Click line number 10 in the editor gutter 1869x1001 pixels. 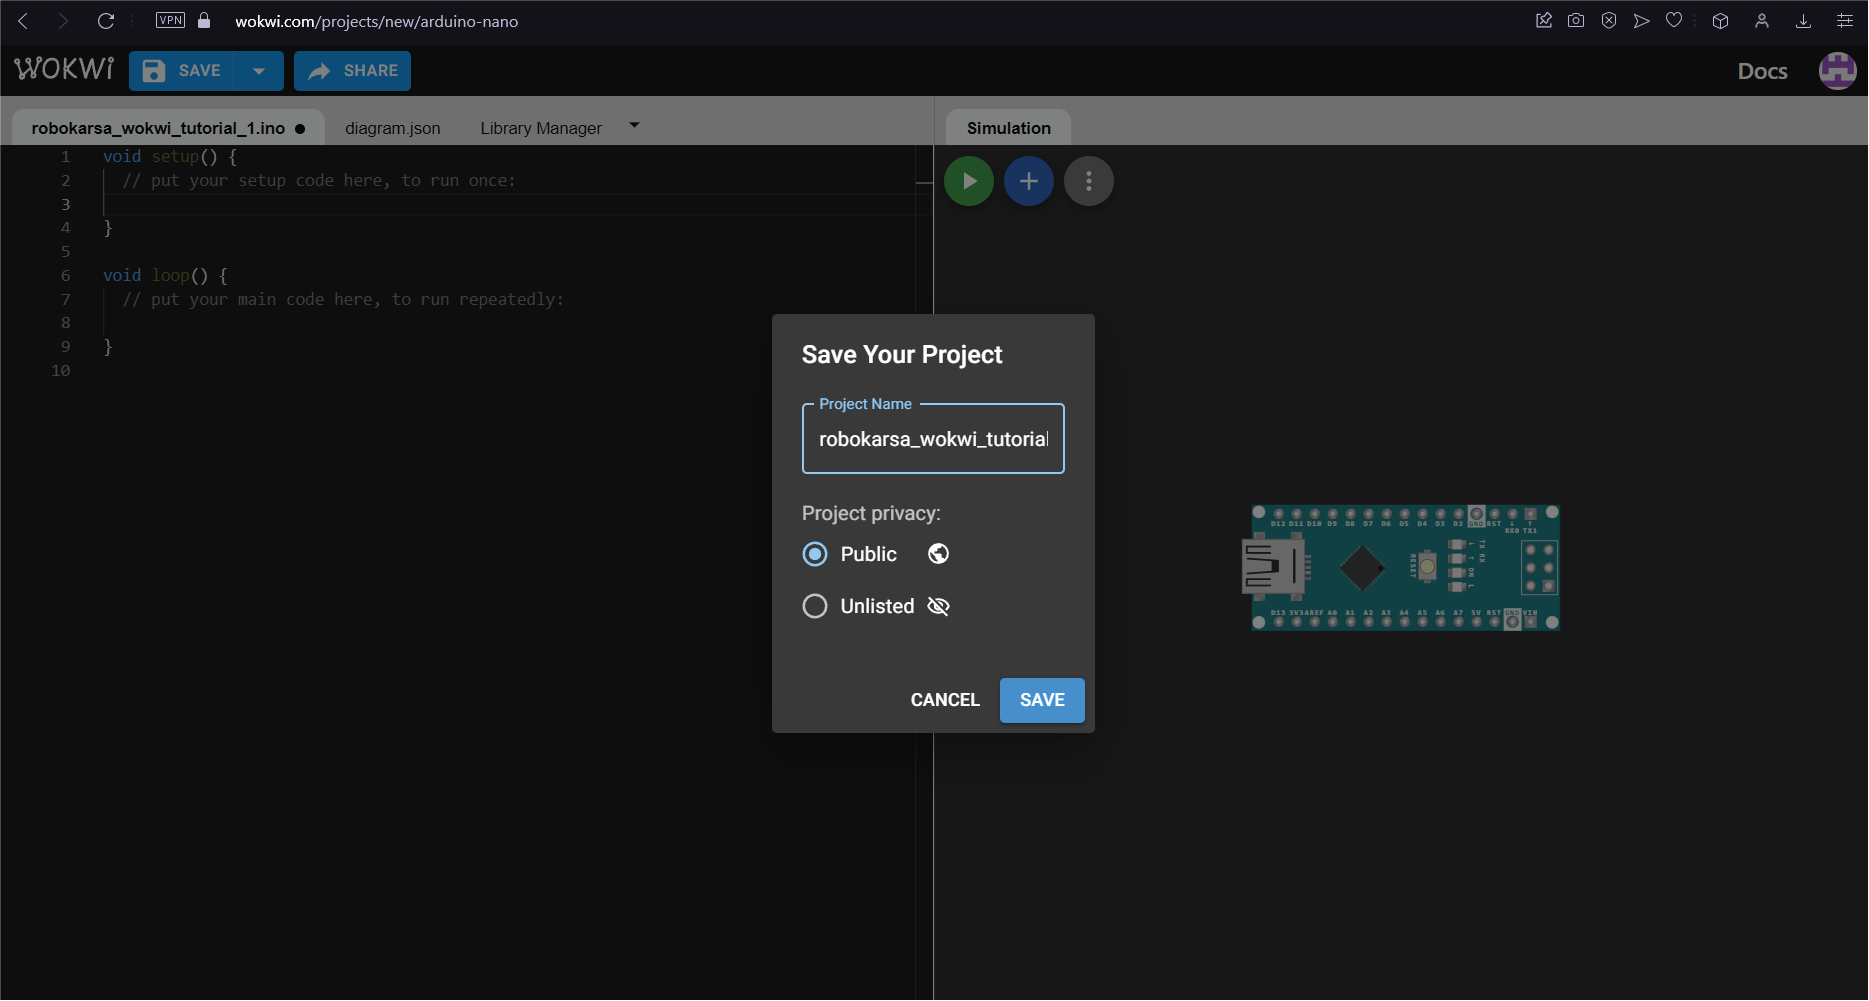(61, 370)
